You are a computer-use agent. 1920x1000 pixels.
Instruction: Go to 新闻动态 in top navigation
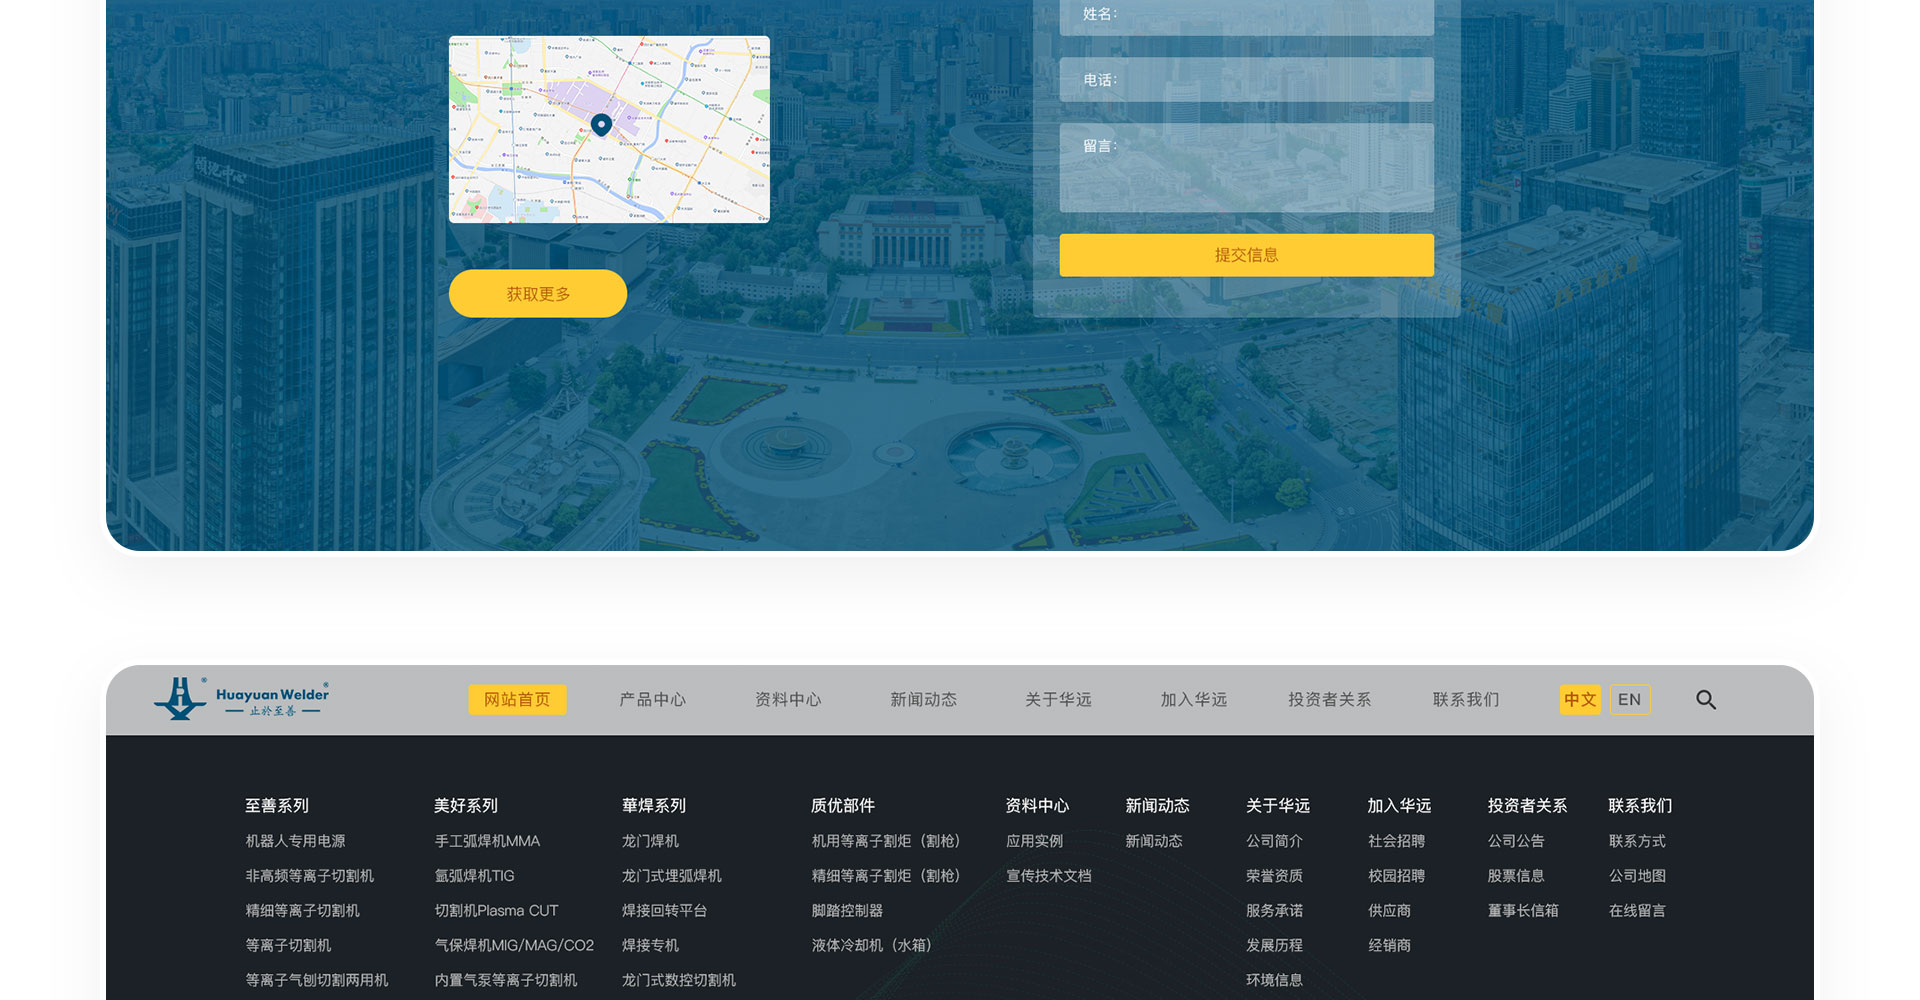click(x=923, y=700)
